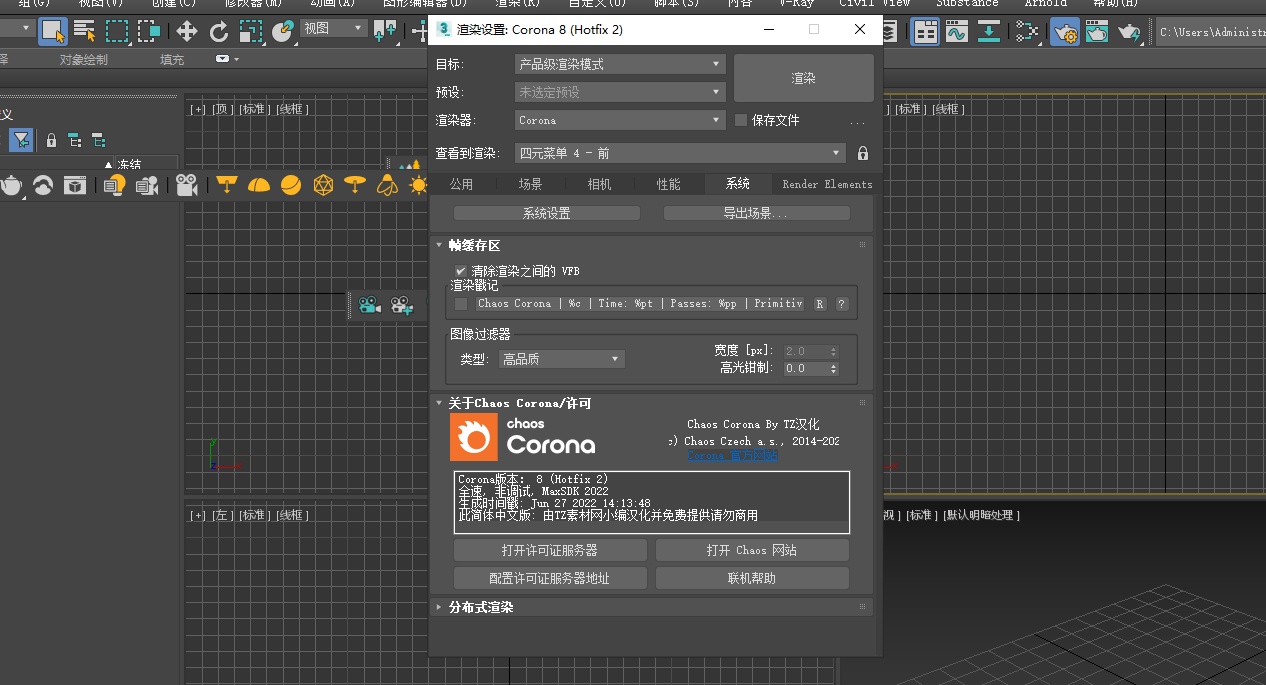Open Render Setup teapot-gear icon
The width and height of the screenshot is (1266, 685).
pyautogui.click(x=1065, y=32)
